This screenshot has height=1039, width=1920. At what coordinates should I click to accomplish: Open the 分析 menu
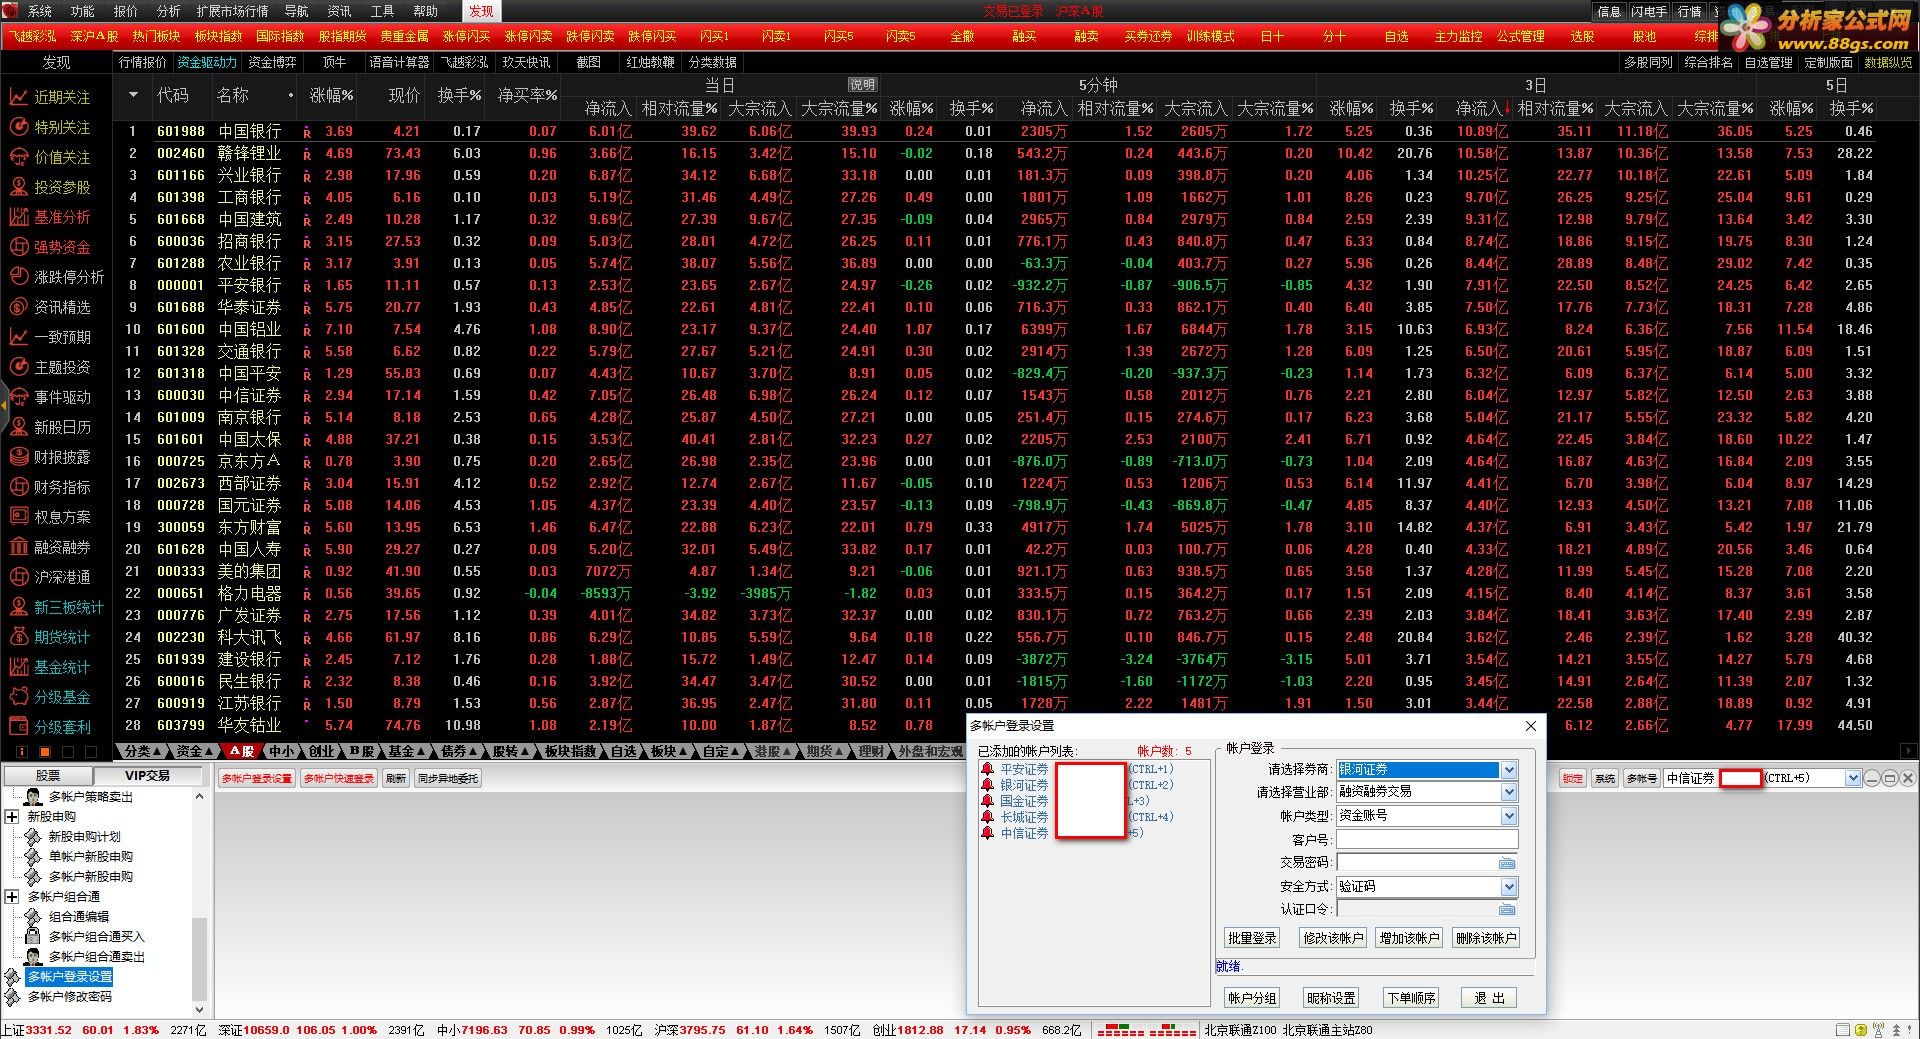(168, 11)
